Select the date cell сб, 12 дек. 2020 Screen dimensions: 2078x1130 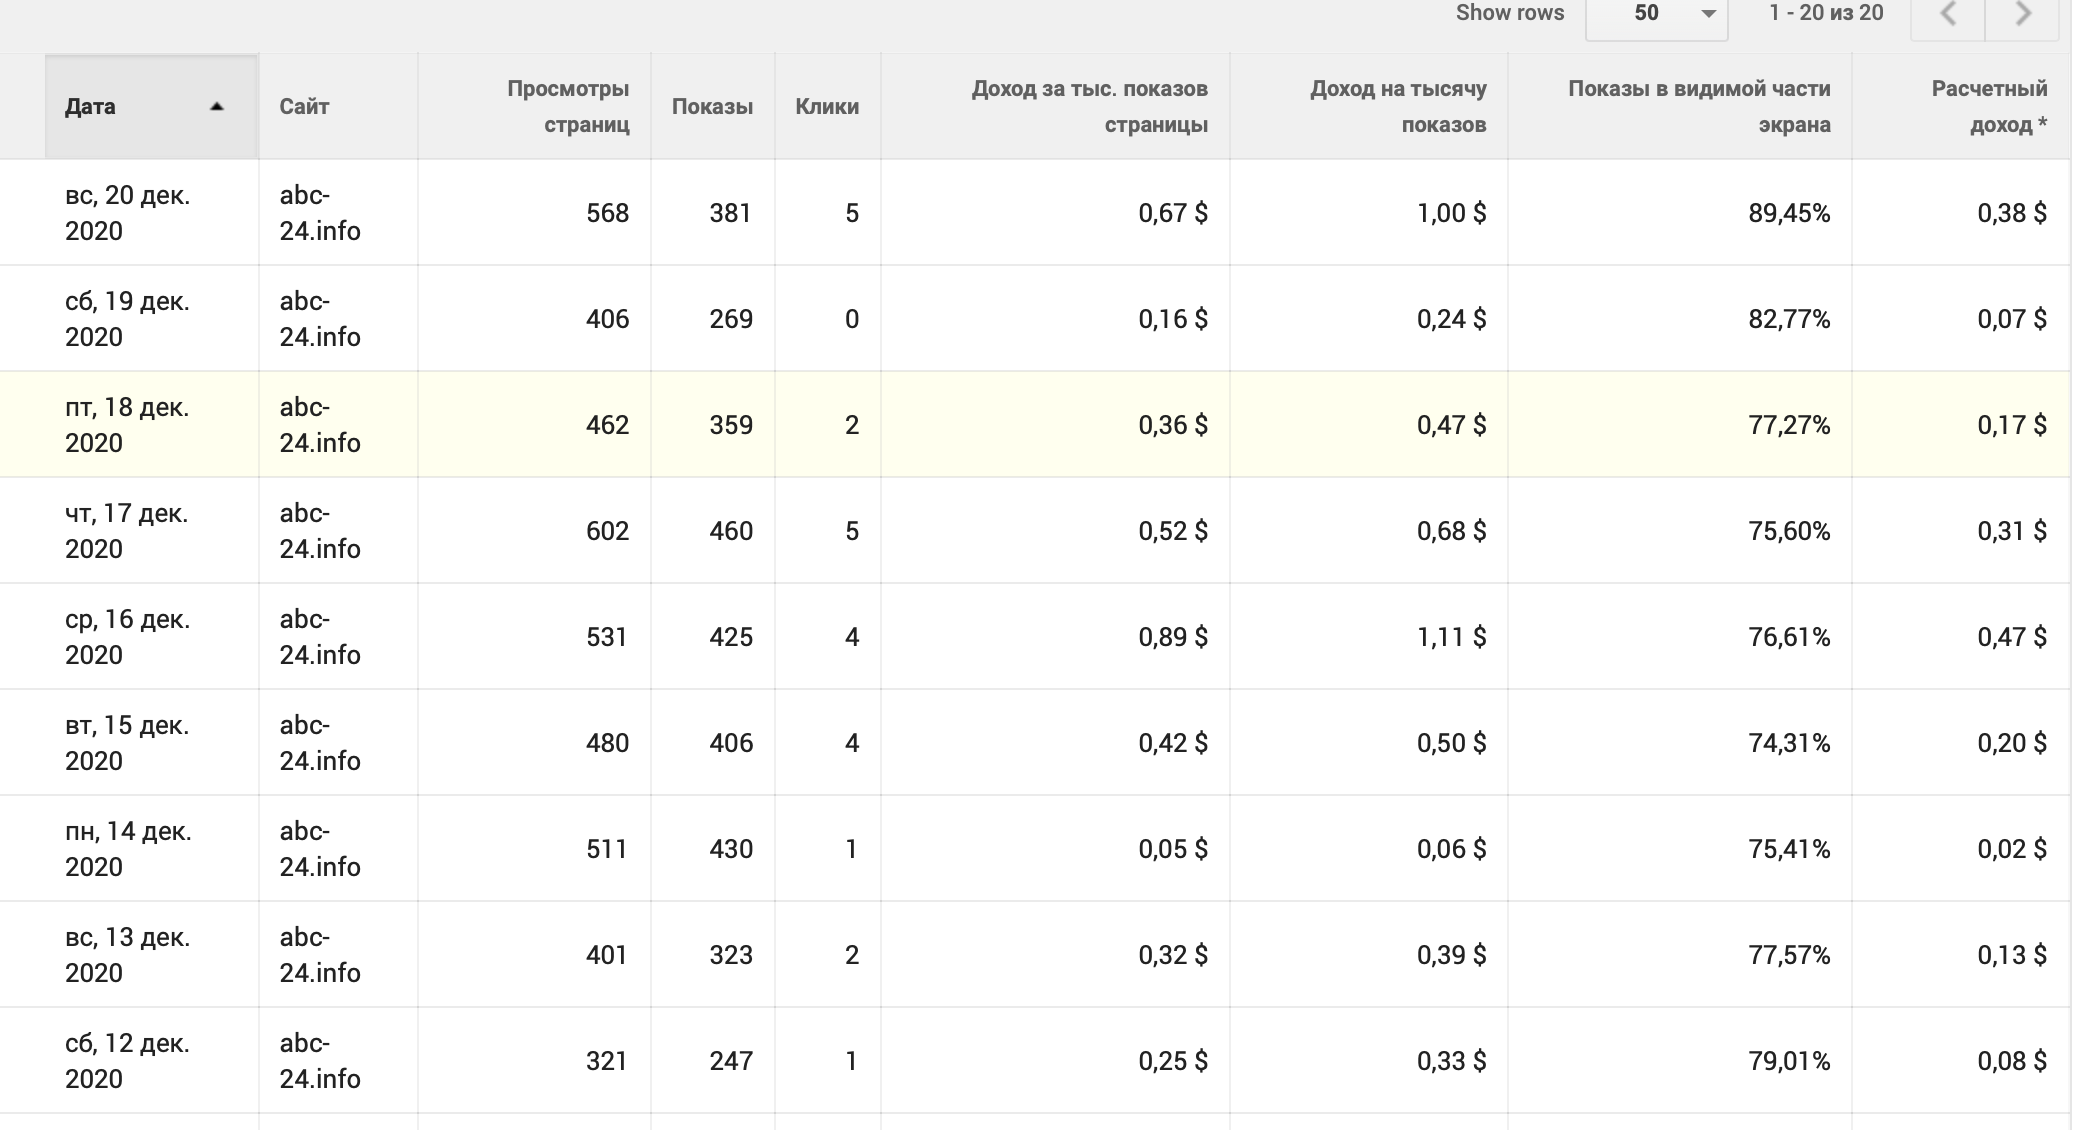128,1061
